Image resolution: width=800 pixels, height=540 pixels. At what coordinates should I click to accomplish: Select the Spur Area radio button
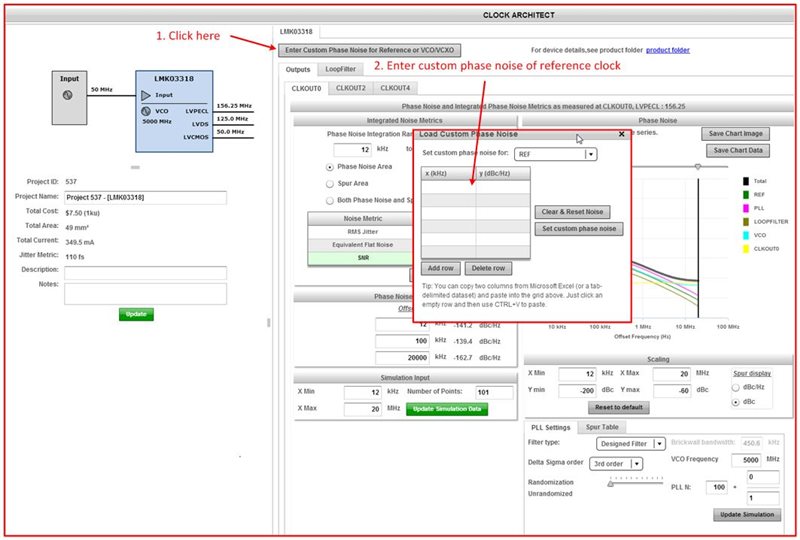tap(330, 184)
